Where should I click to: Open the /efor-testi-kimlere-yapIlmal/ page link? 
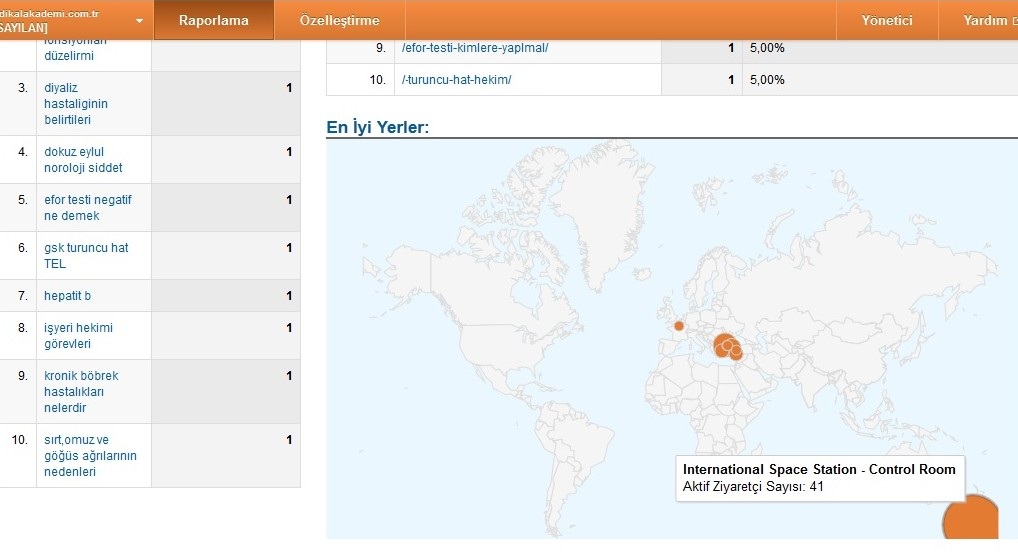click(x=474, y=47)
